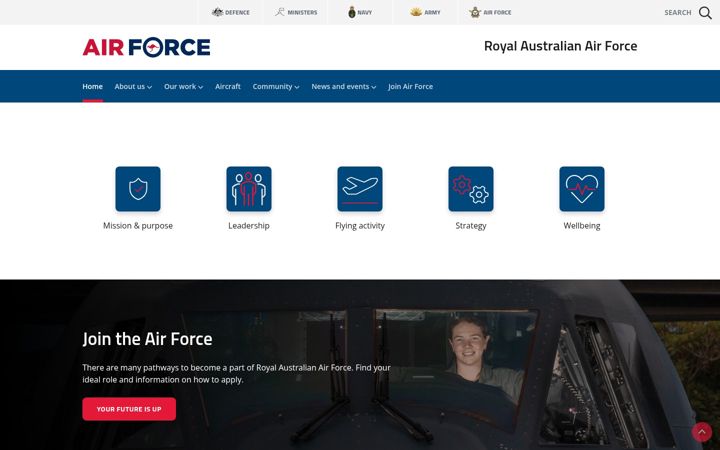
Task: Click the MINISTERS top bar link text
Action: pyautogui.click(x=302, y=12)
